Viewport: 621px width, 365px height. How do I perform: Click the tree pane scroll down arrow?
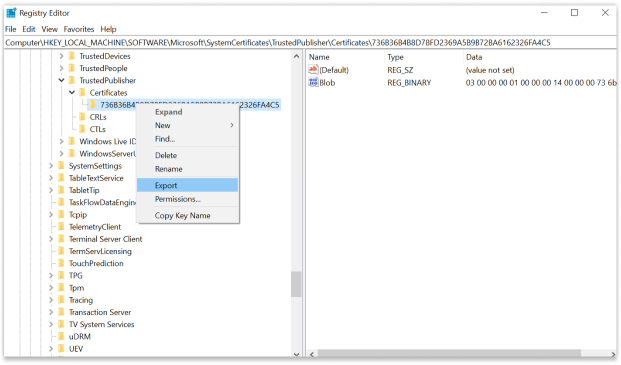click(x=296, y=354)
